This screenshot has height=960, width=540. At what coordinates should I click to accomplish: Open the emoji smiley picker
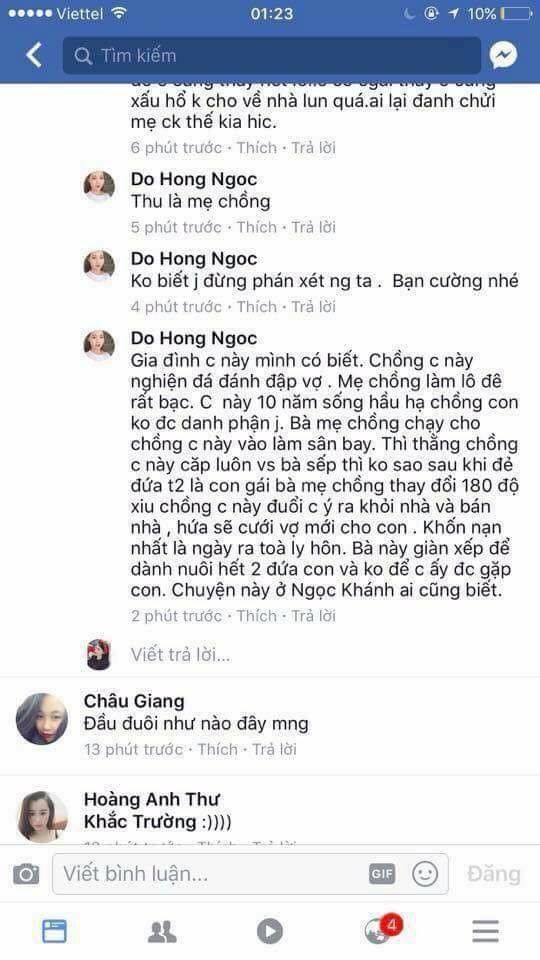click(x=425, y=874)
